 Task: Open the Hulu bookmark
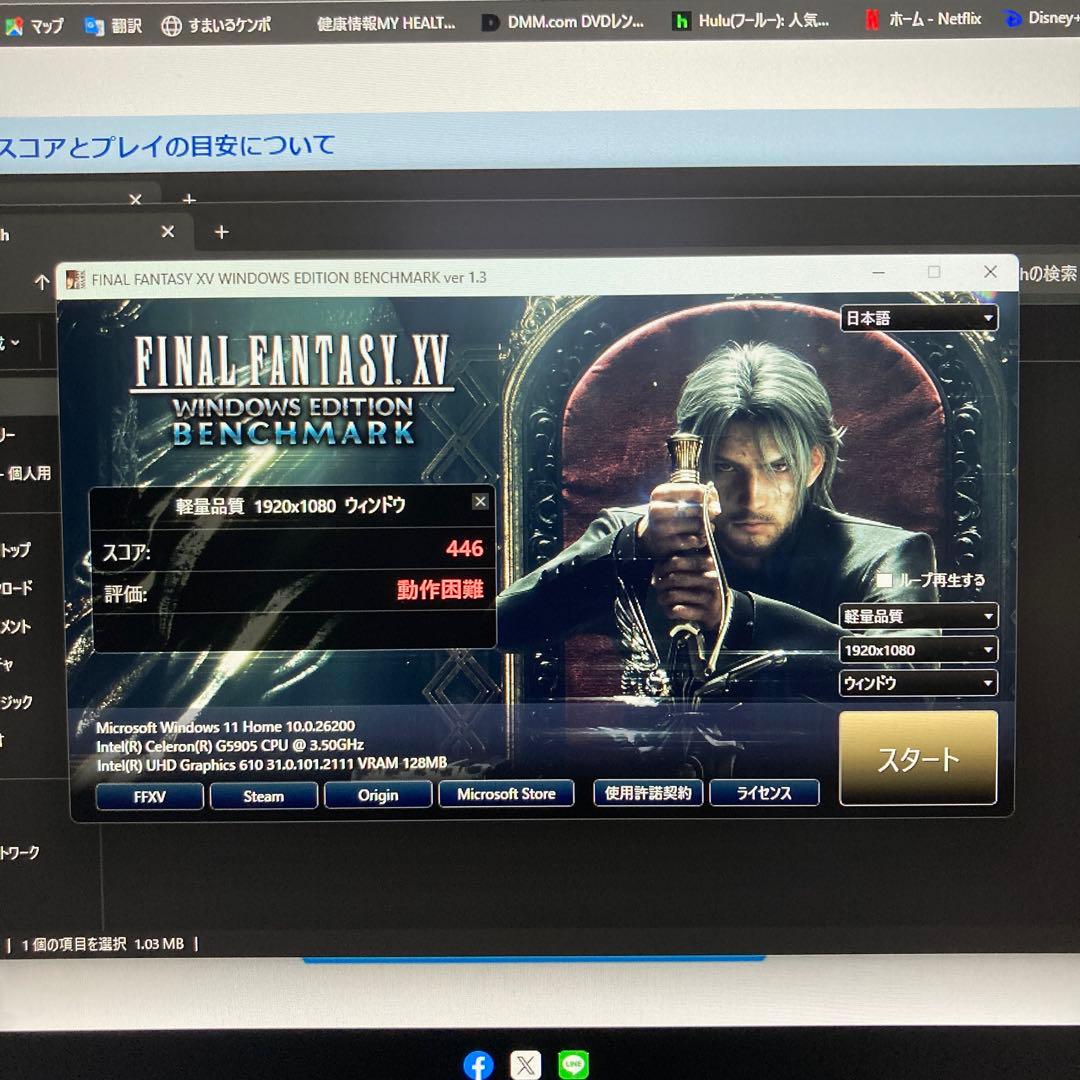pos(750,20)
